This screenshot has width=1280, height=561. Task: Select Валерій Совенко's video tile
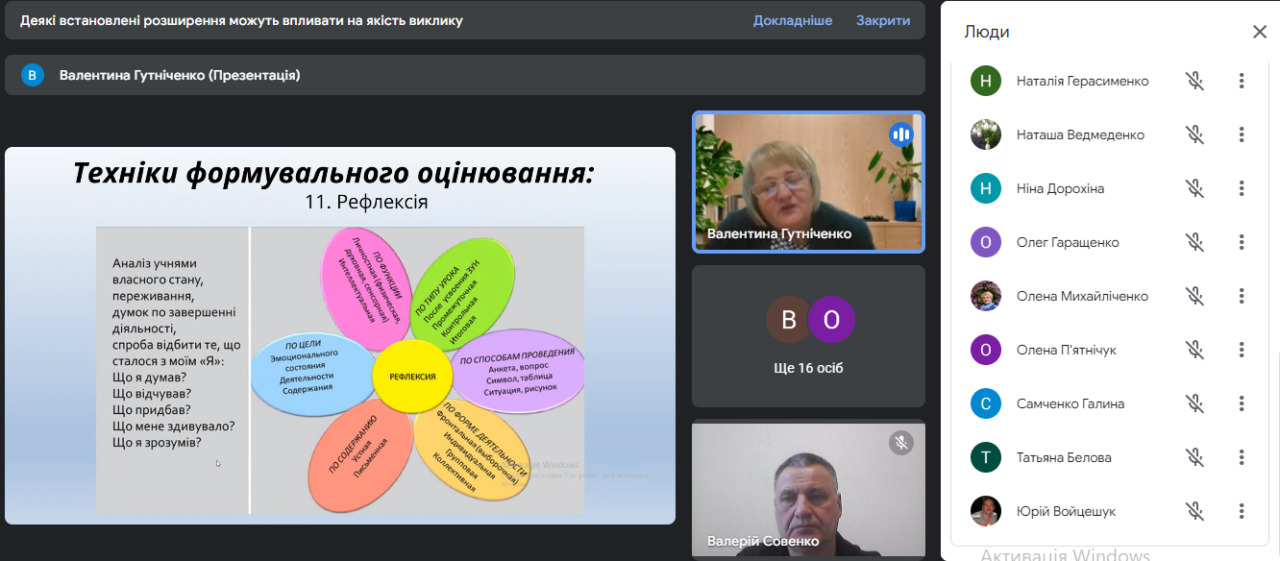pos(809,490)
